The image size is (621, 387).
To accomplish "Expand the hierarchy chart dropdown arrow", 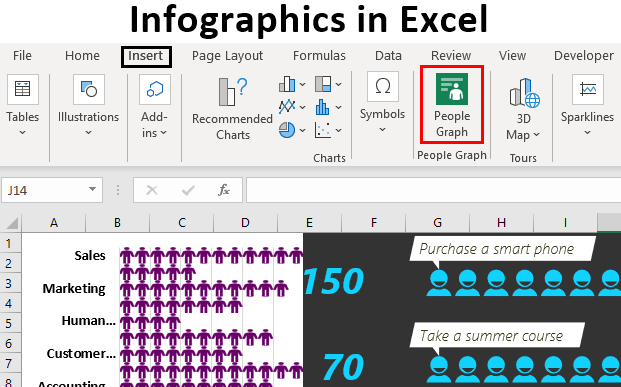I will tap(338, 84).
